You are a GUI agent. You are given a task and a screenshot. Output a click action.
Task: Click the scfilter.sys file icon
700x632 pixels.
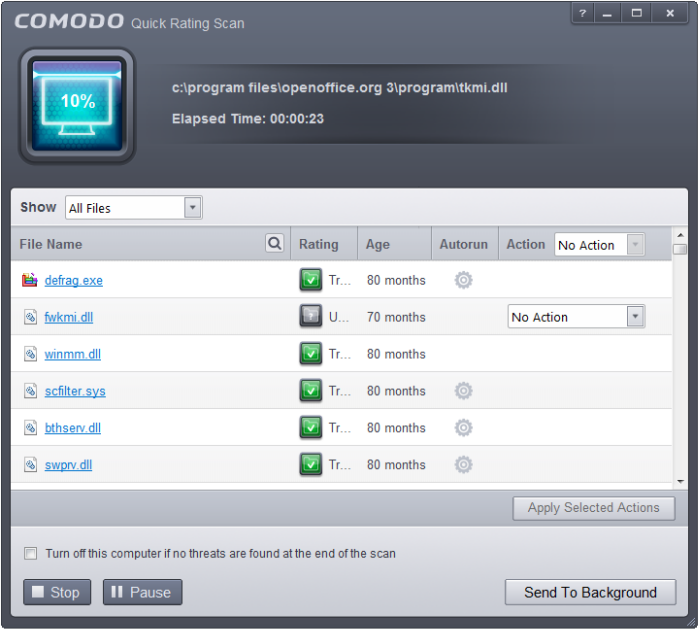coord(30,391)
